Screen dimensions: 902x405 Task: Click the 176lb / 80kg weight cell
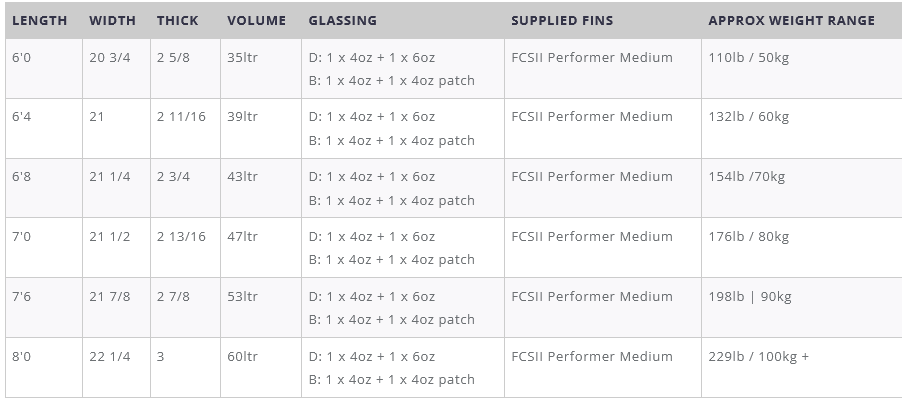pyautogui.click(x=749, y=237)
